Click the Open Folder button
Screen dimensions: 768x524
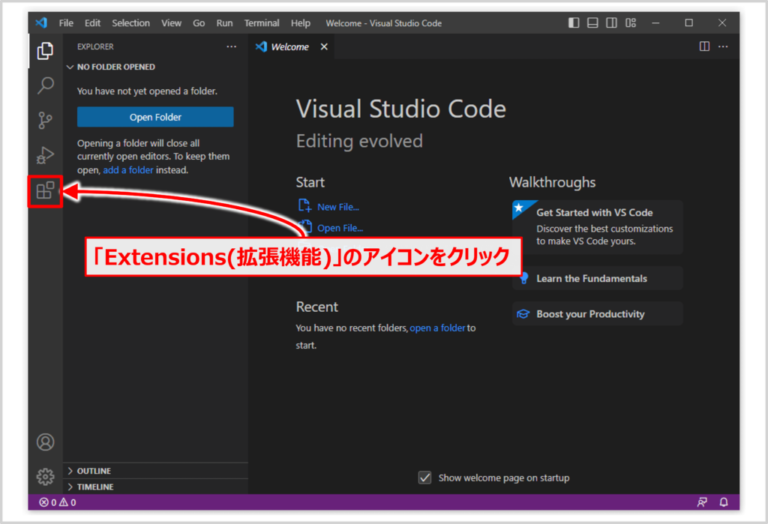click(155, 117)
